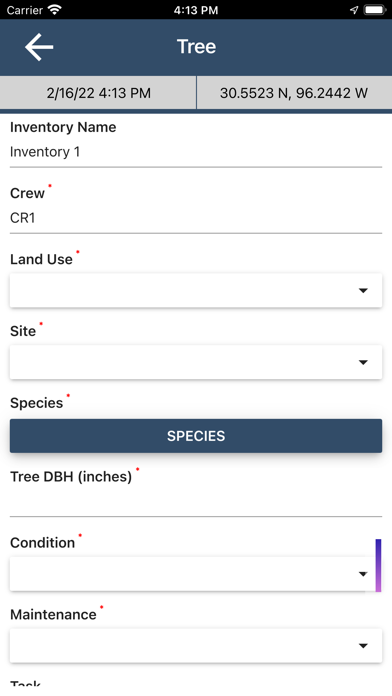Tap the back arrow in header

(39, 47)
